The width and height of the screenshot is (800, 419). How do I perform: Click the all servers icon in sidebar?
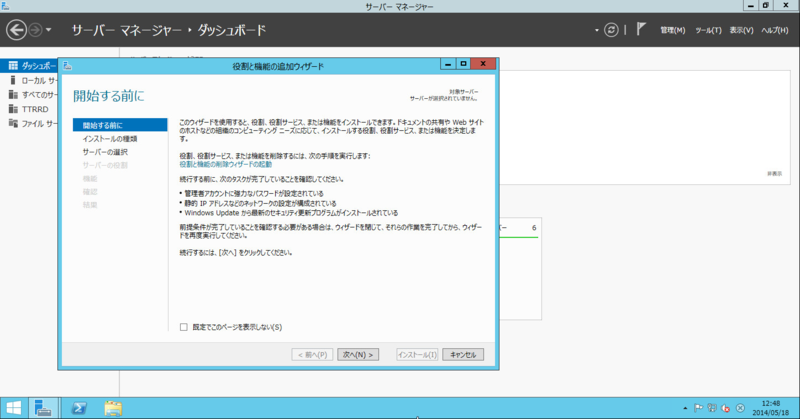(x=13, y=94)
